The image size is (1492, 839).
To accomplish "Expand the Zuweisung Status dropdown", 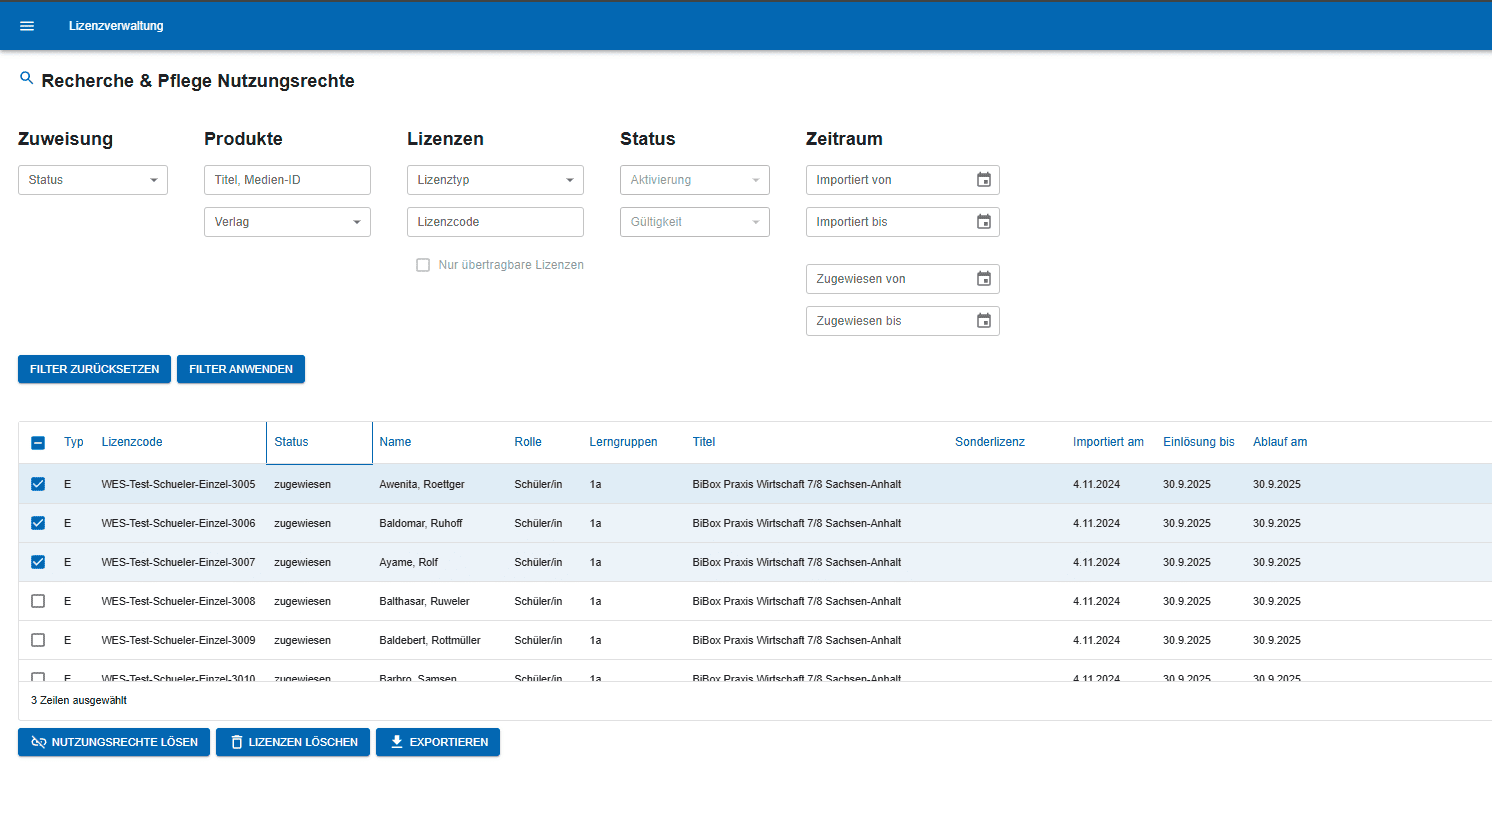I will (x=93, y=180).
